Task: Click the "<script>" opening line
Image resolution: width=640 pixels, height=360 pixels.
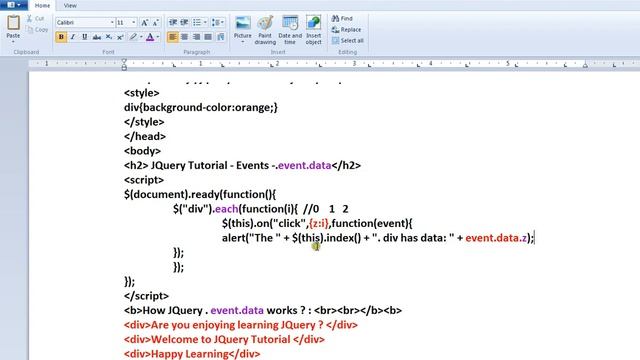Action: pyautogui.click(x=144, y=180)
